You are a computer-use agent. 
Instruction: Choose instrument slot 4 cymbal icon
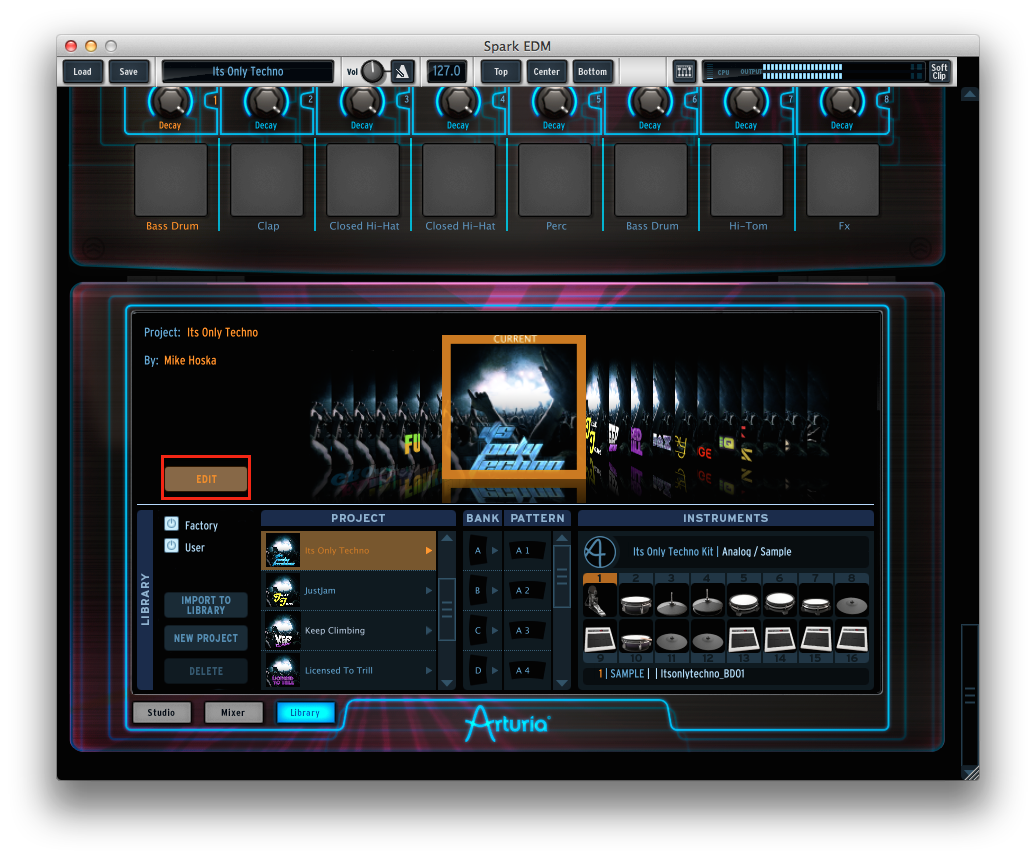point(708,600)
